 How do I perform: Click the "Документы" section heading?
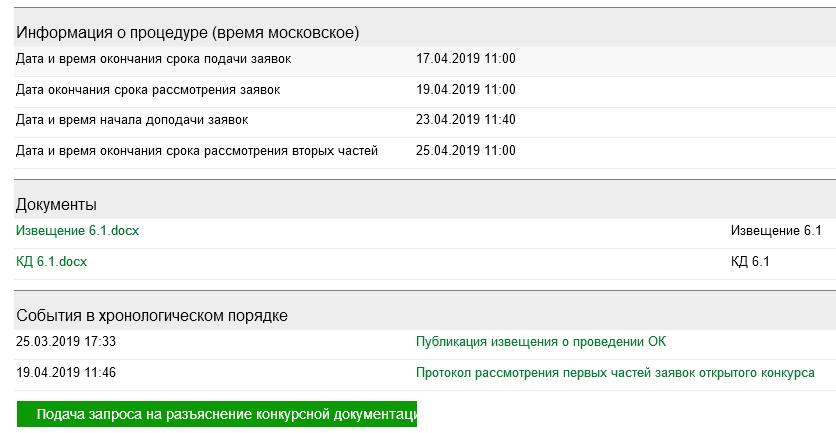(x=56, y=205)
